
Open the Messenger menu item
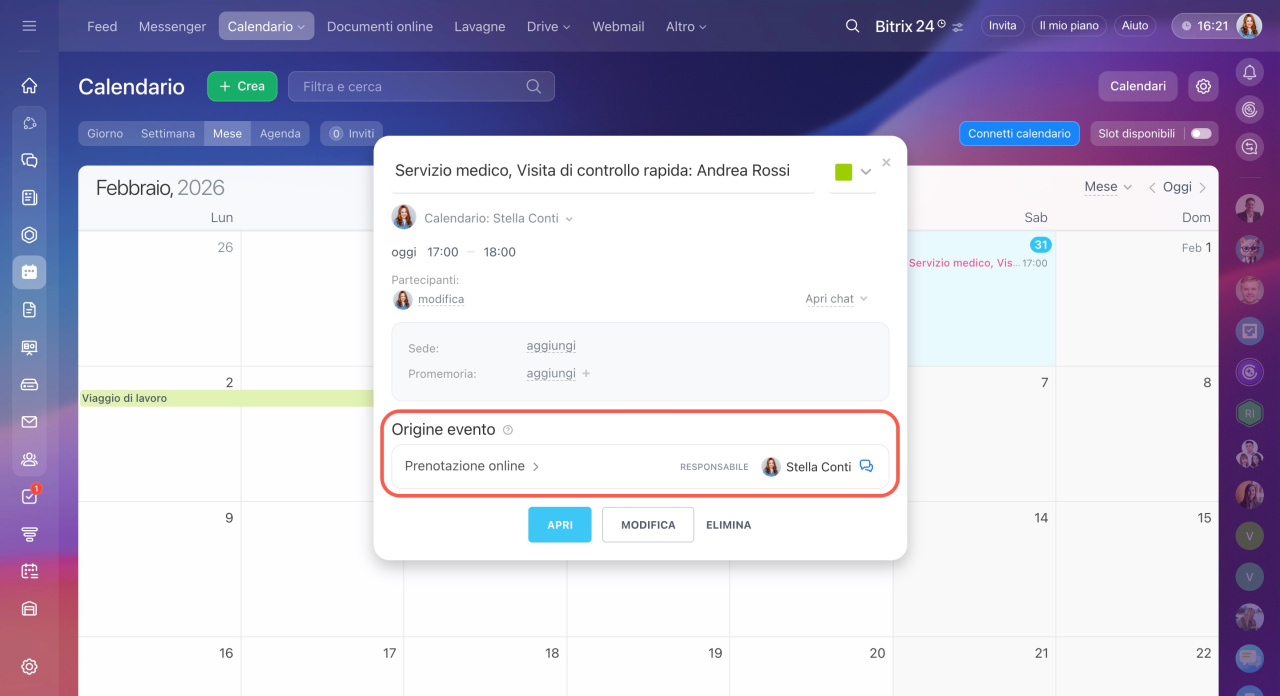(x=172, y=26)
